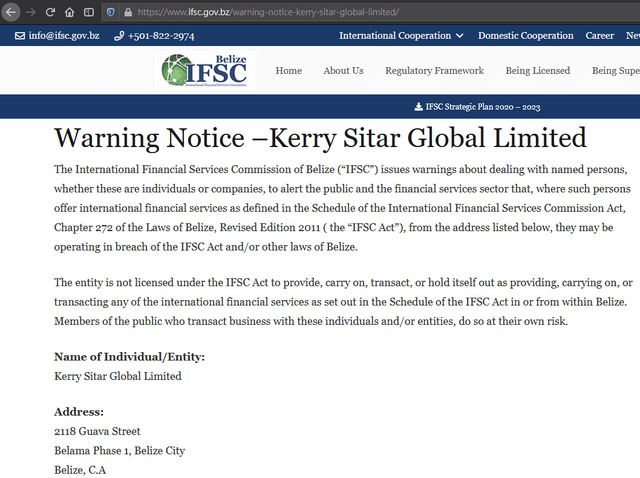Reload the page with the refresh icon
Image resolution: width=640 pixels, height=478 pixels.
[x=50, y=12]
